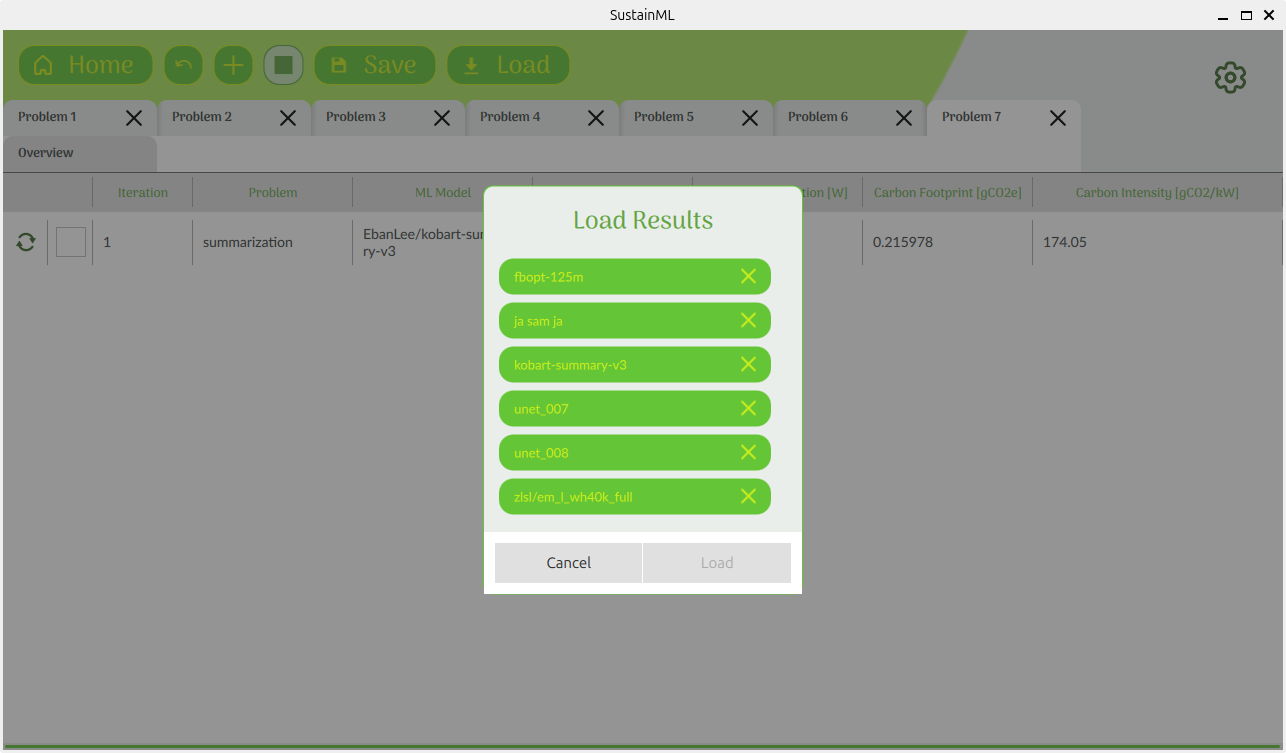Viewport: 1286px width, 753px height.
Task: Refresh iteration 1 with reload icon
Action: tap(26, 242)
